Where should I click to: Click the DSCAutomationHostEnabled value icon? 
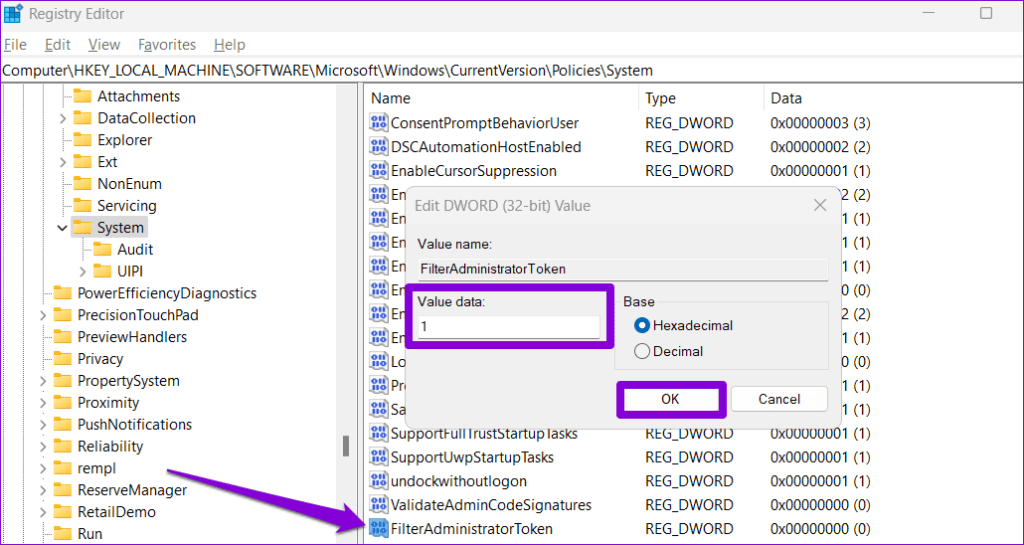378,147
